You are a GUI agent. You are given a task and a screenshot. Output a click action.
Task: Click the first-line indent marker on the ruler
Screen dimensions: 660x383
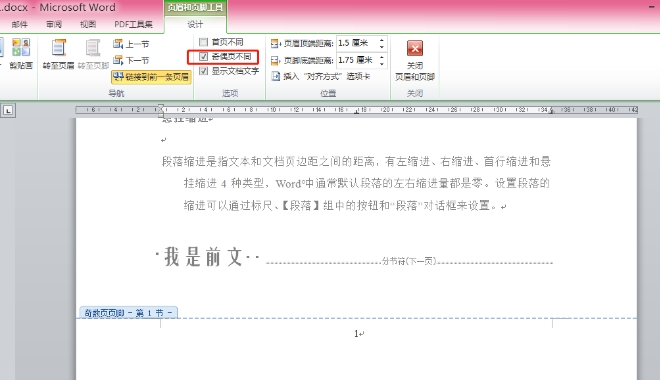[x=160, y=107]
